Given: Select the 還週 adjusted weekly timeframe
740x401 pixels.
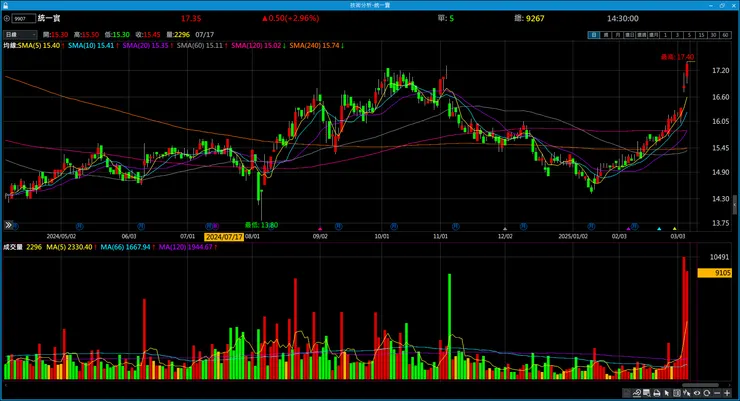Looking at the screenshot, I should pyautogui.click(x=641, y=35).
